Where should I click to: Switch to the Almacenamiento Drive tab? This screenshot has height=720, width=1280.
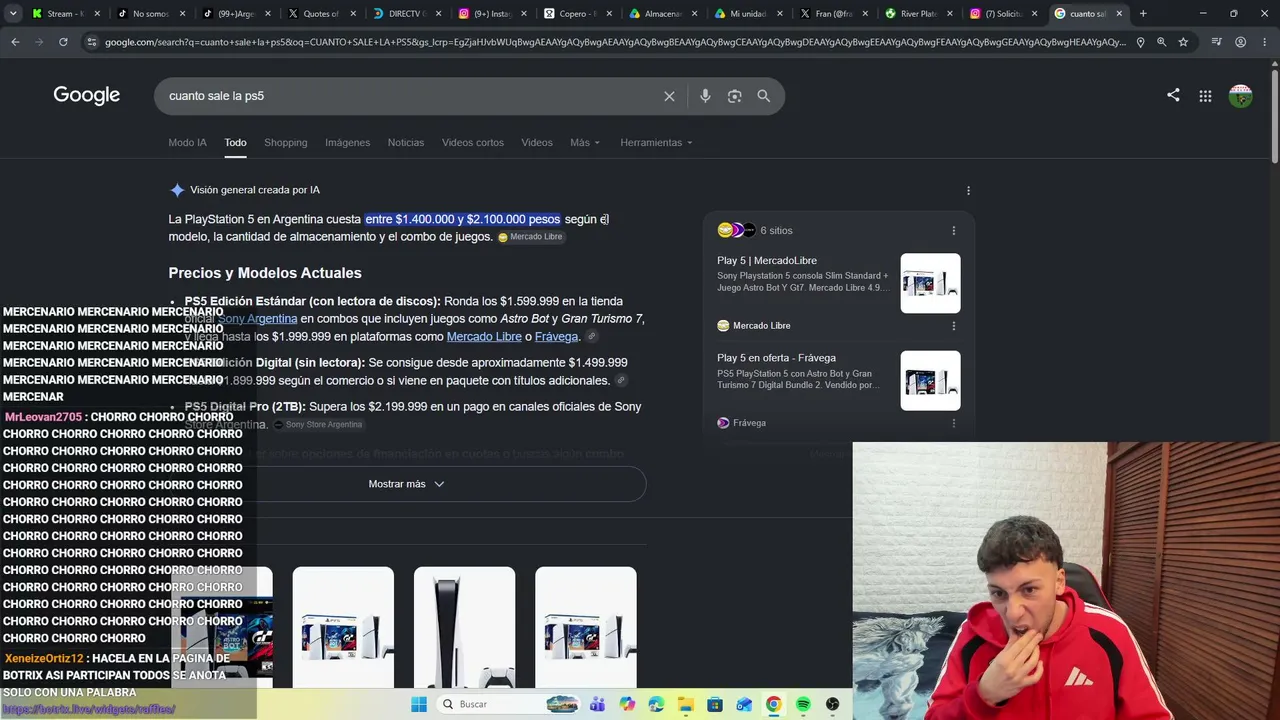(x=665, y=14)
